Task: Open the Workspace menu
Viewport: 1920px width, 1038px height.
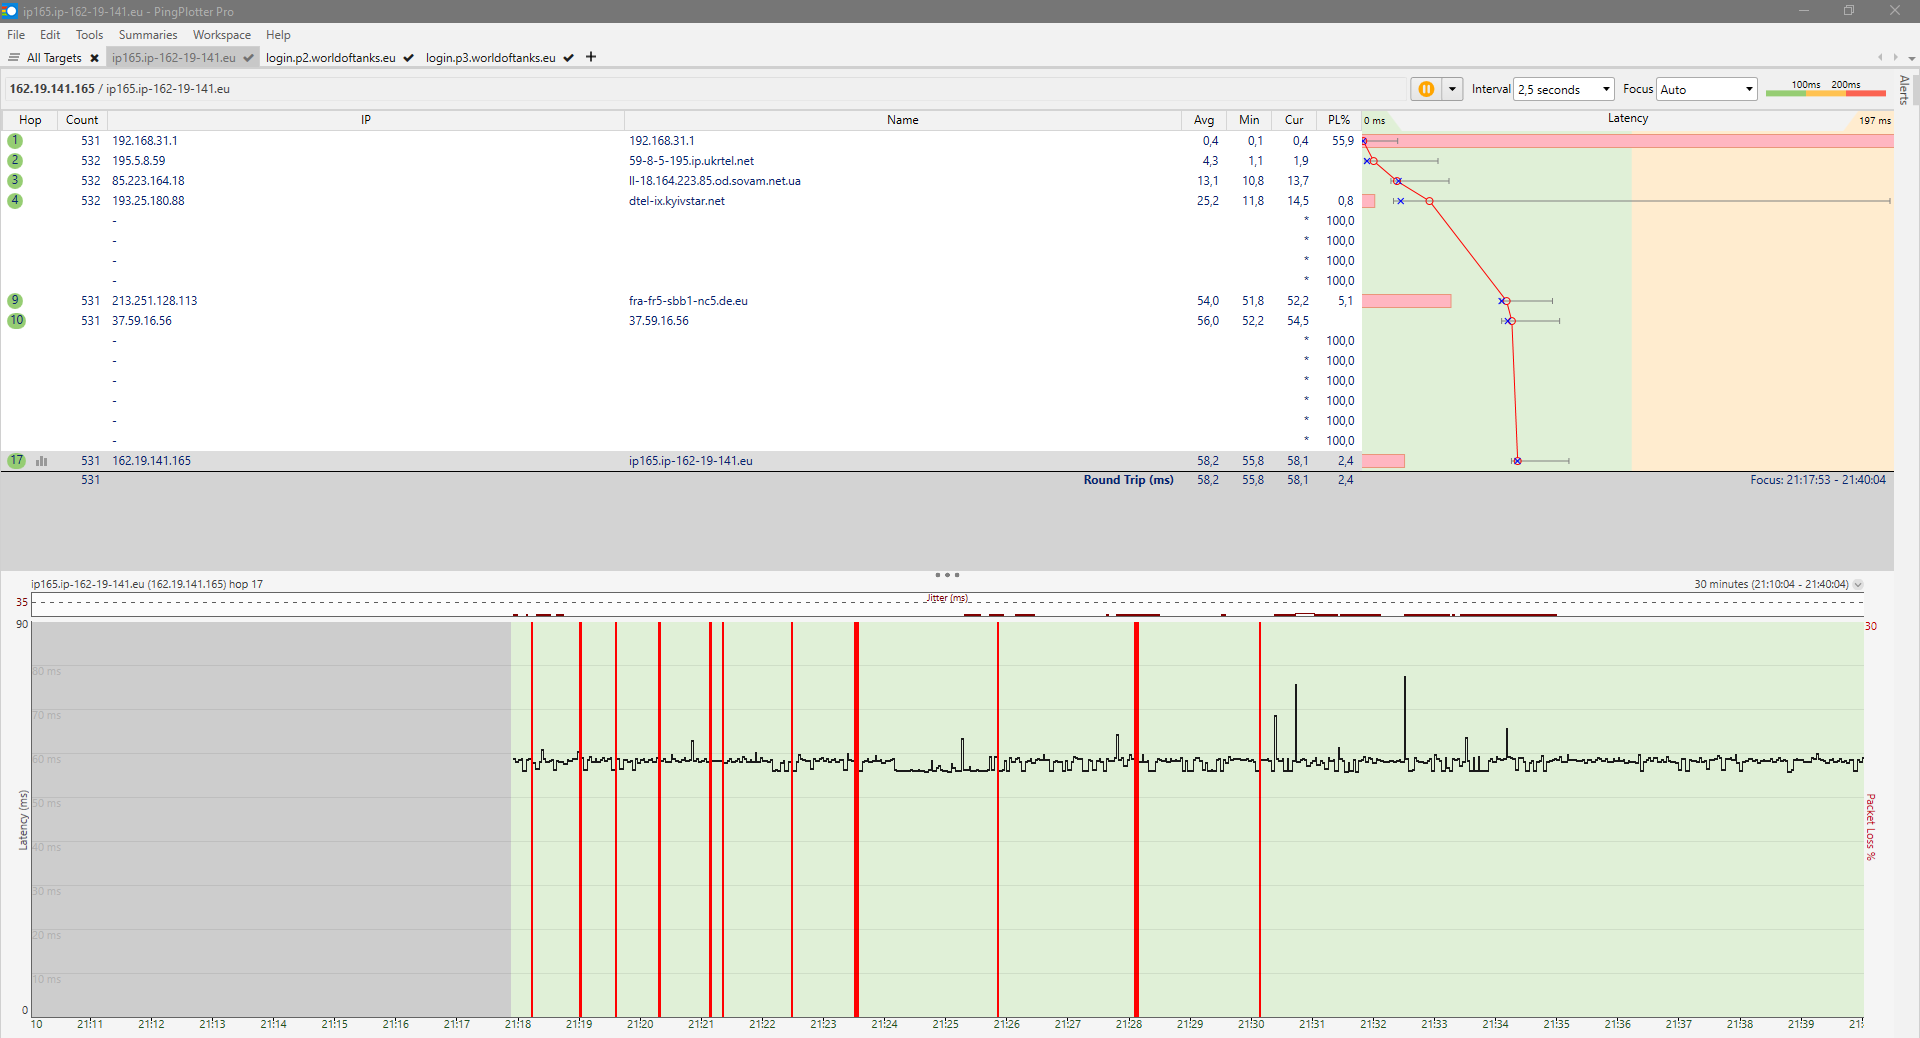Action: tap(222, 35)
